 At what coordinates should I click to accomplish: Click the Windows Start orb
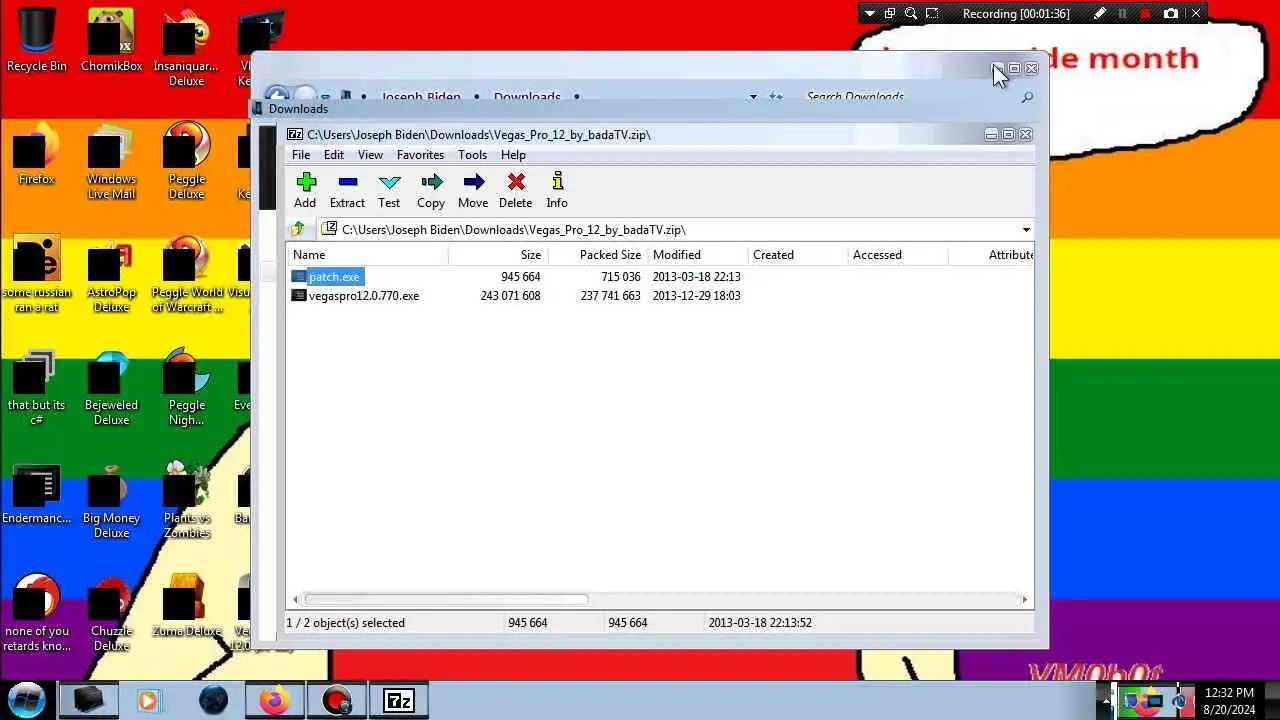pos(27,700)
